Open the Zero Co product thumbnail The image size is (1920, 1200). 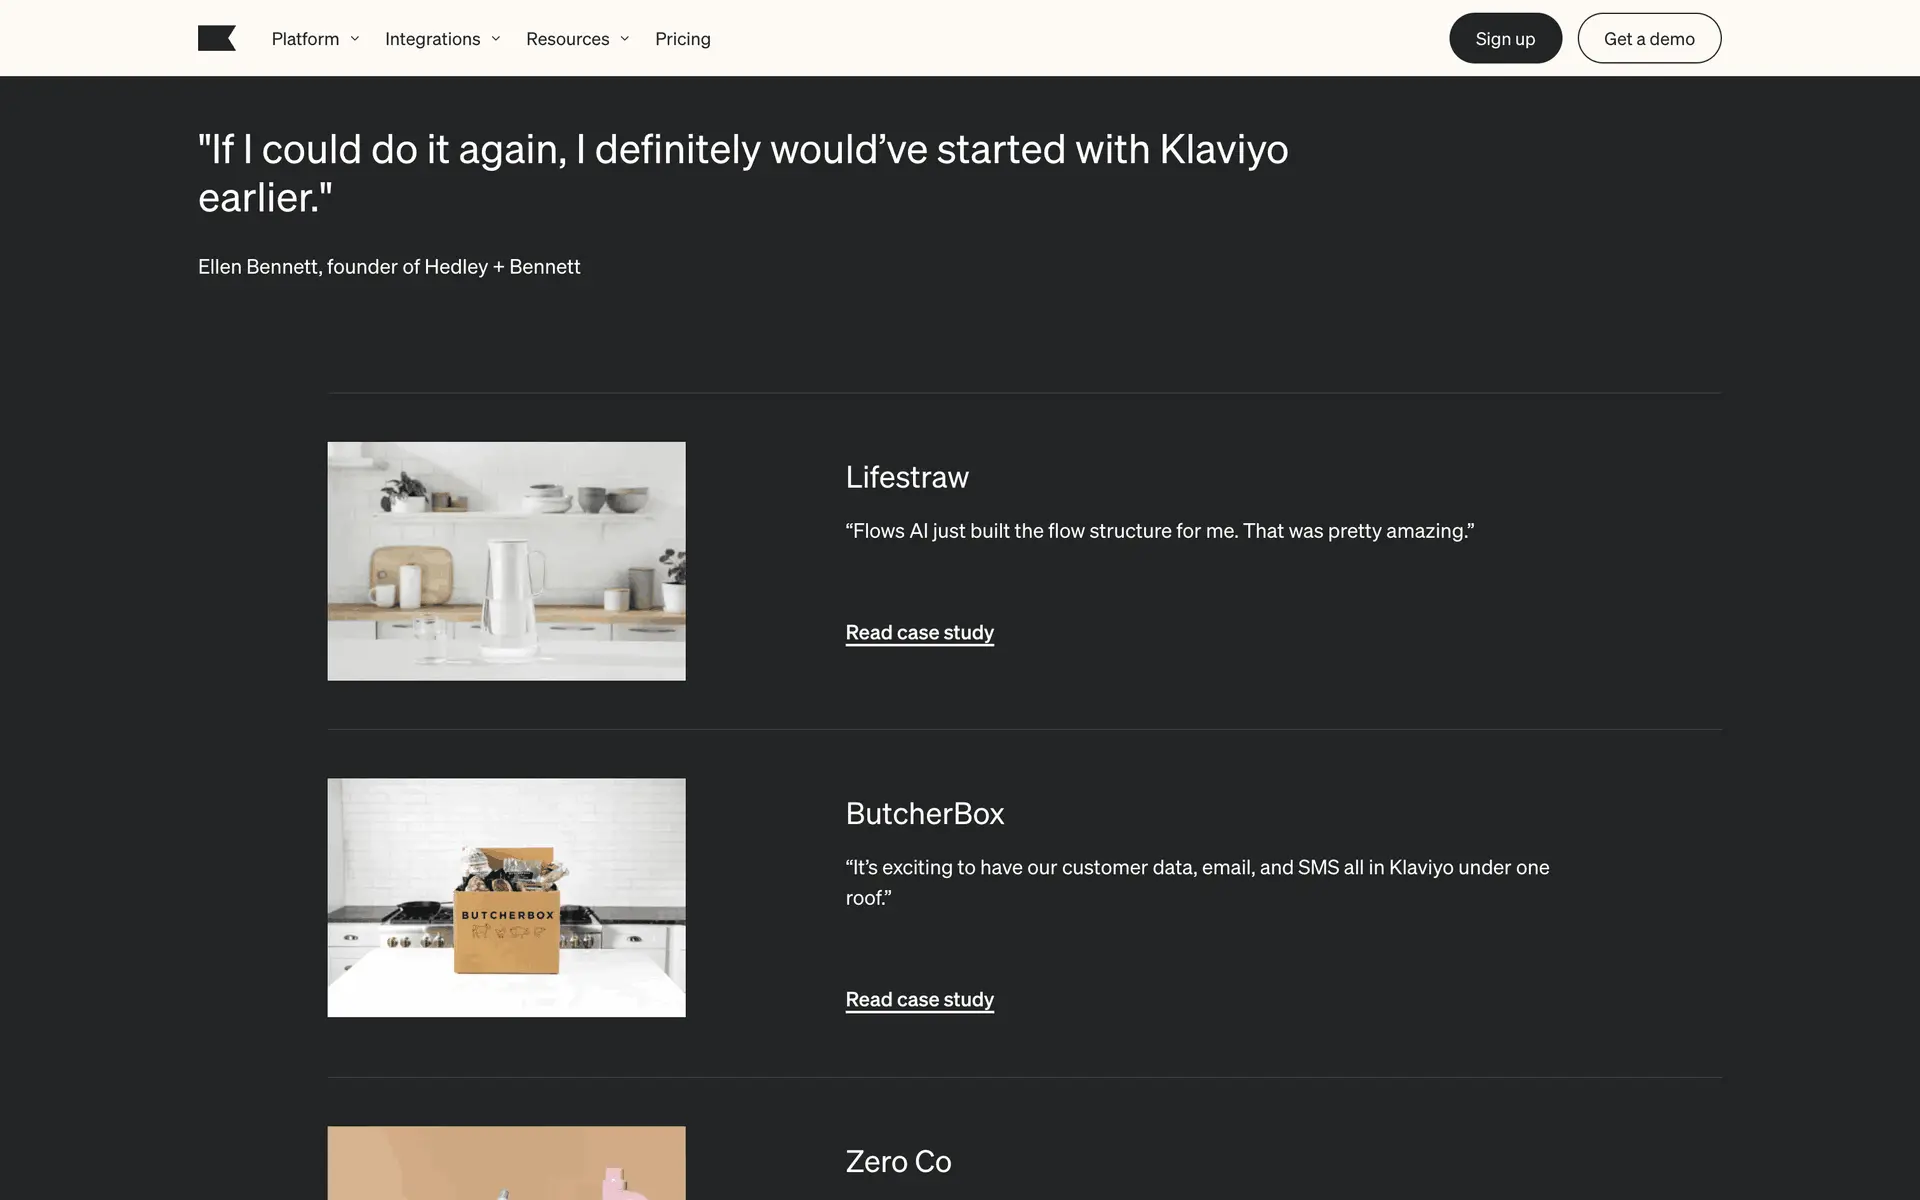coord(506,1163)
